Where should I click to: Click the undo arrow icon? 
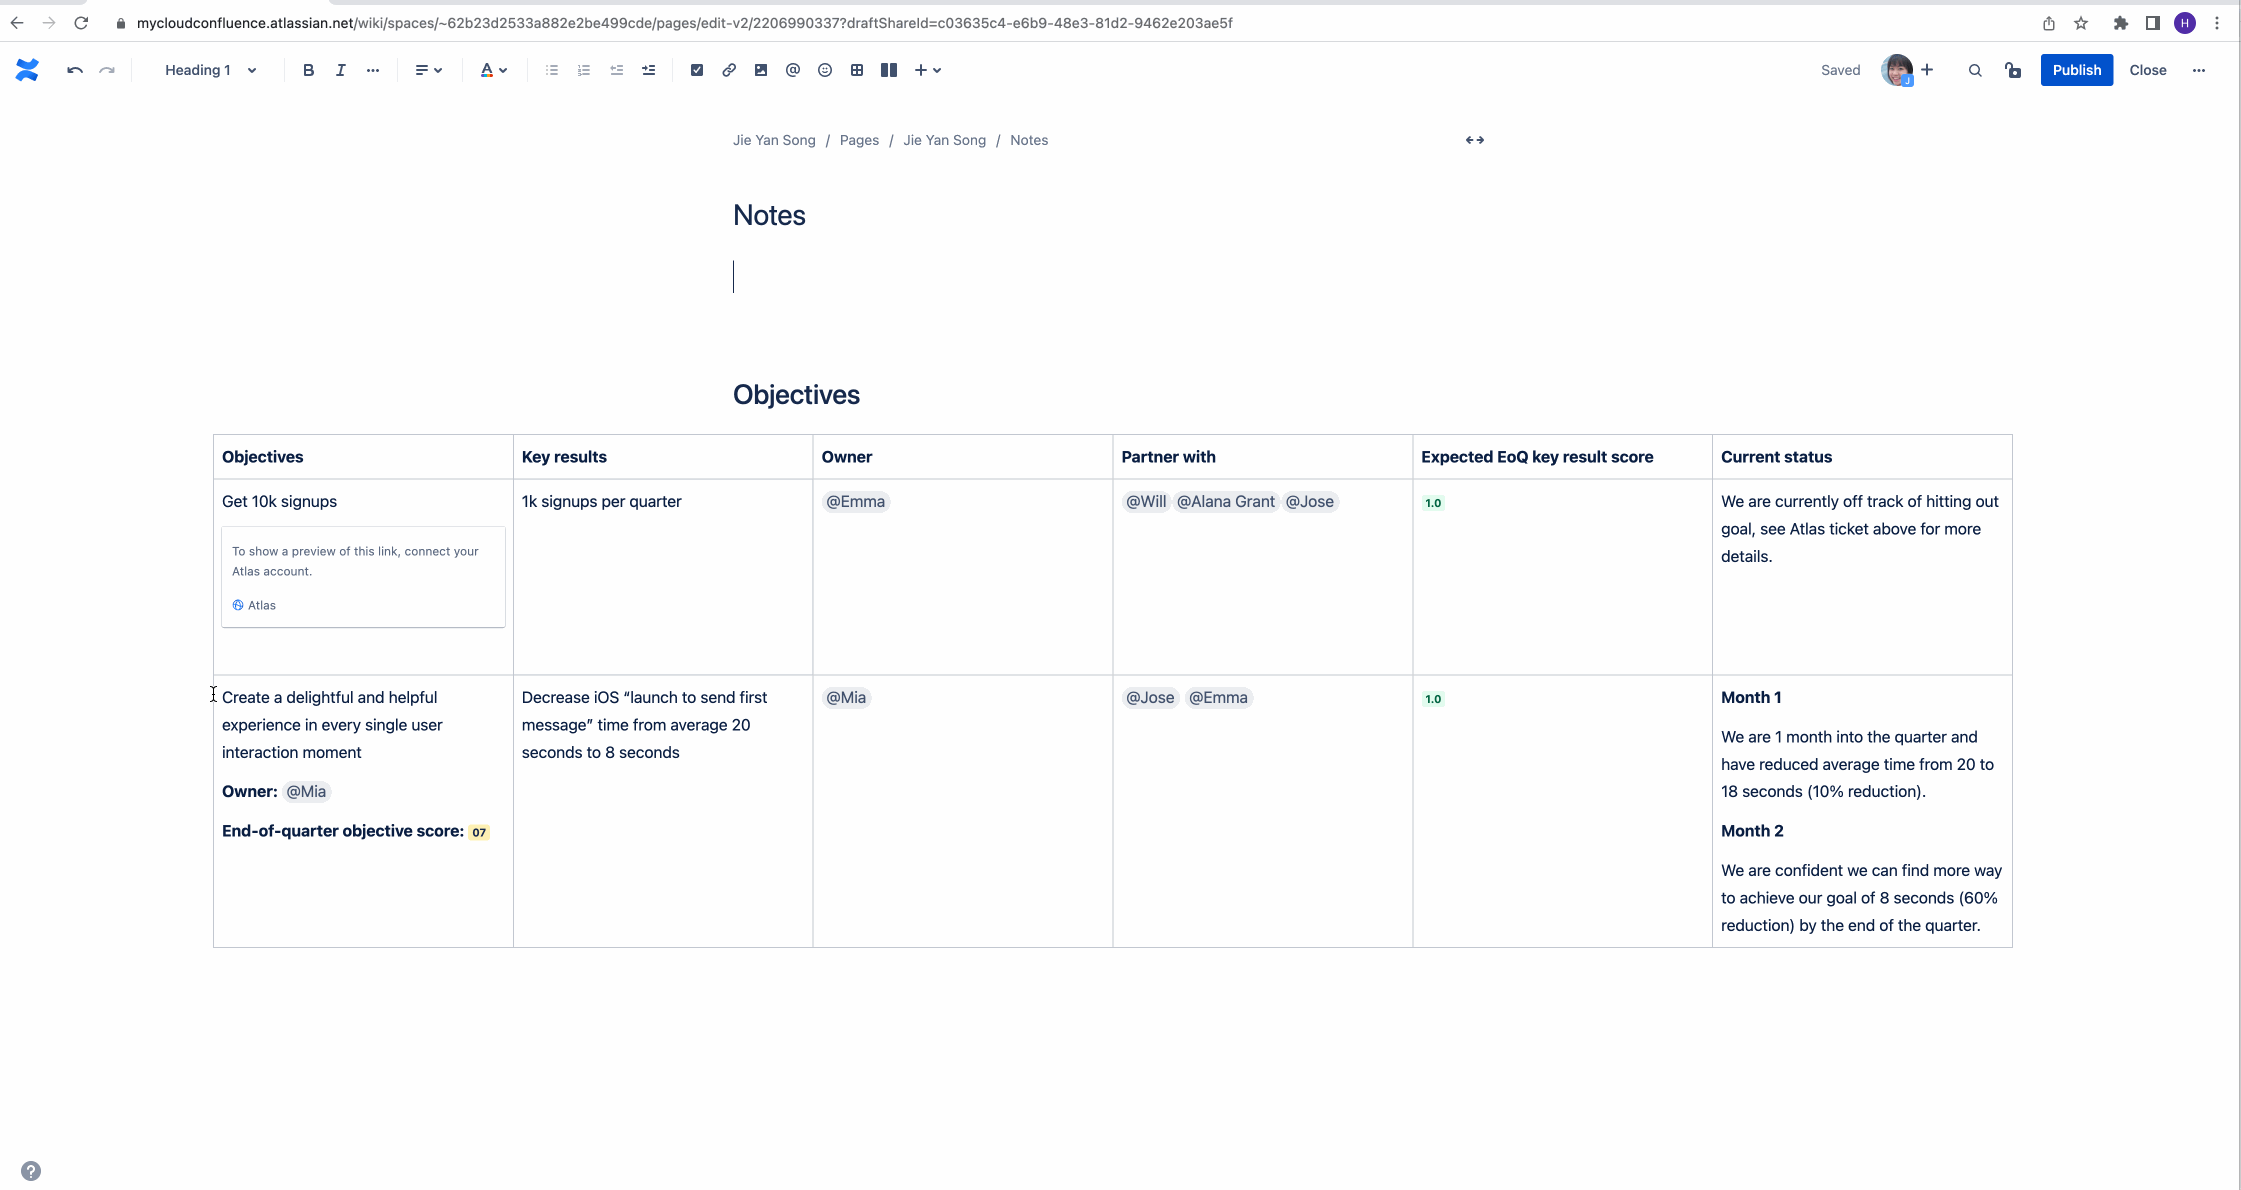(75, 70)
